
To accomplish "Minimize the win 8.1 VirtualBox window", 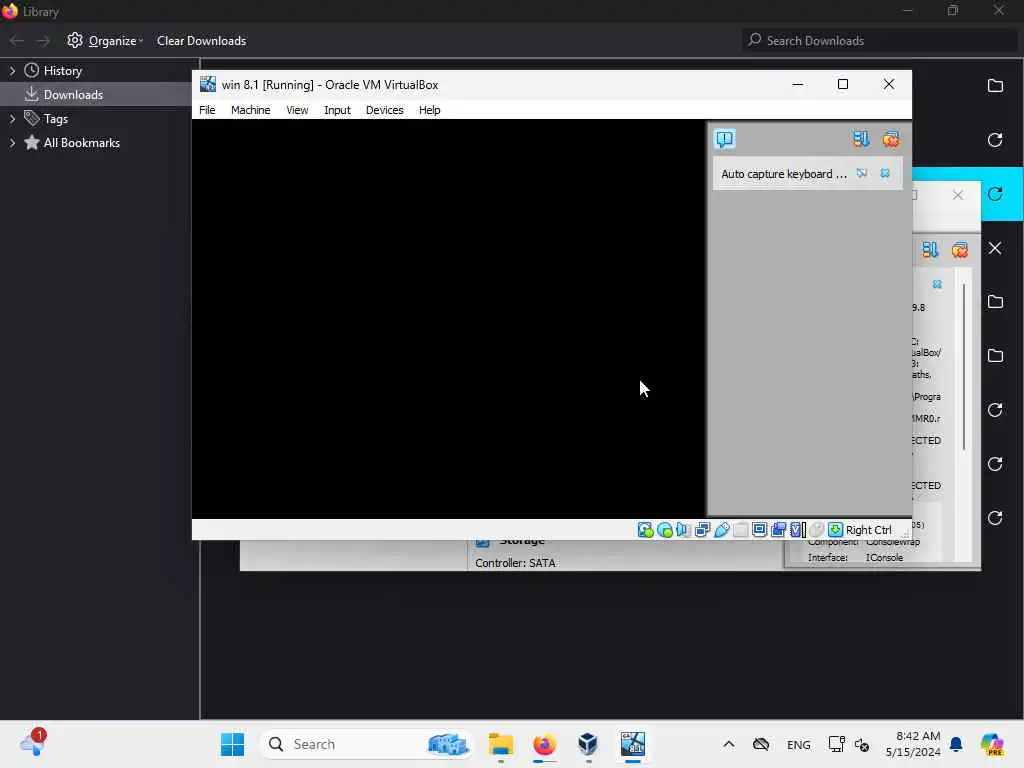I will click(798, 85).
